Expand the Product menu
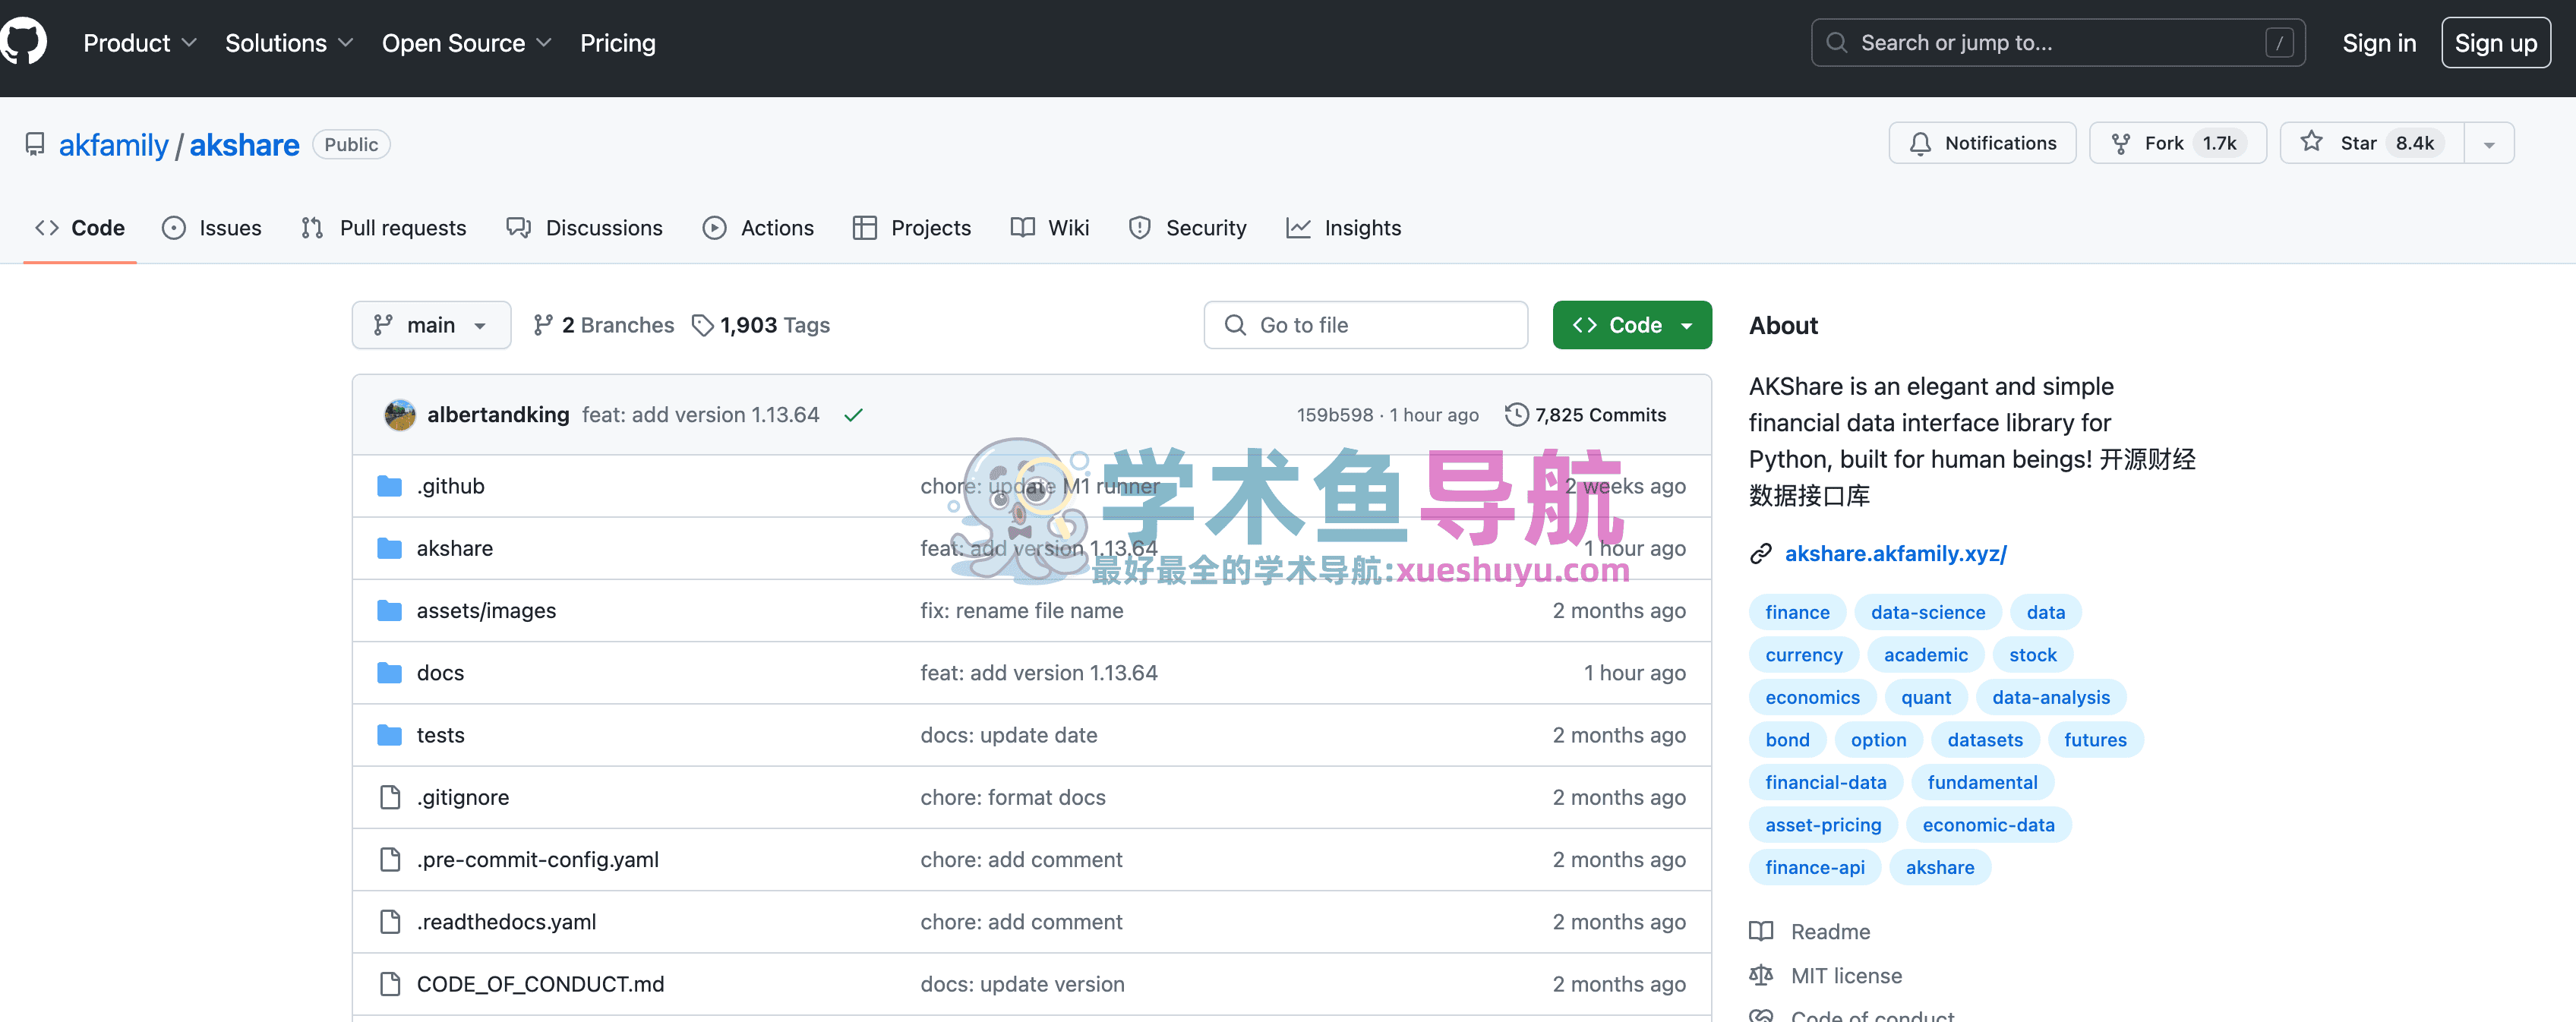The width and height of the screenshot is (2576, 1022). 139,43
